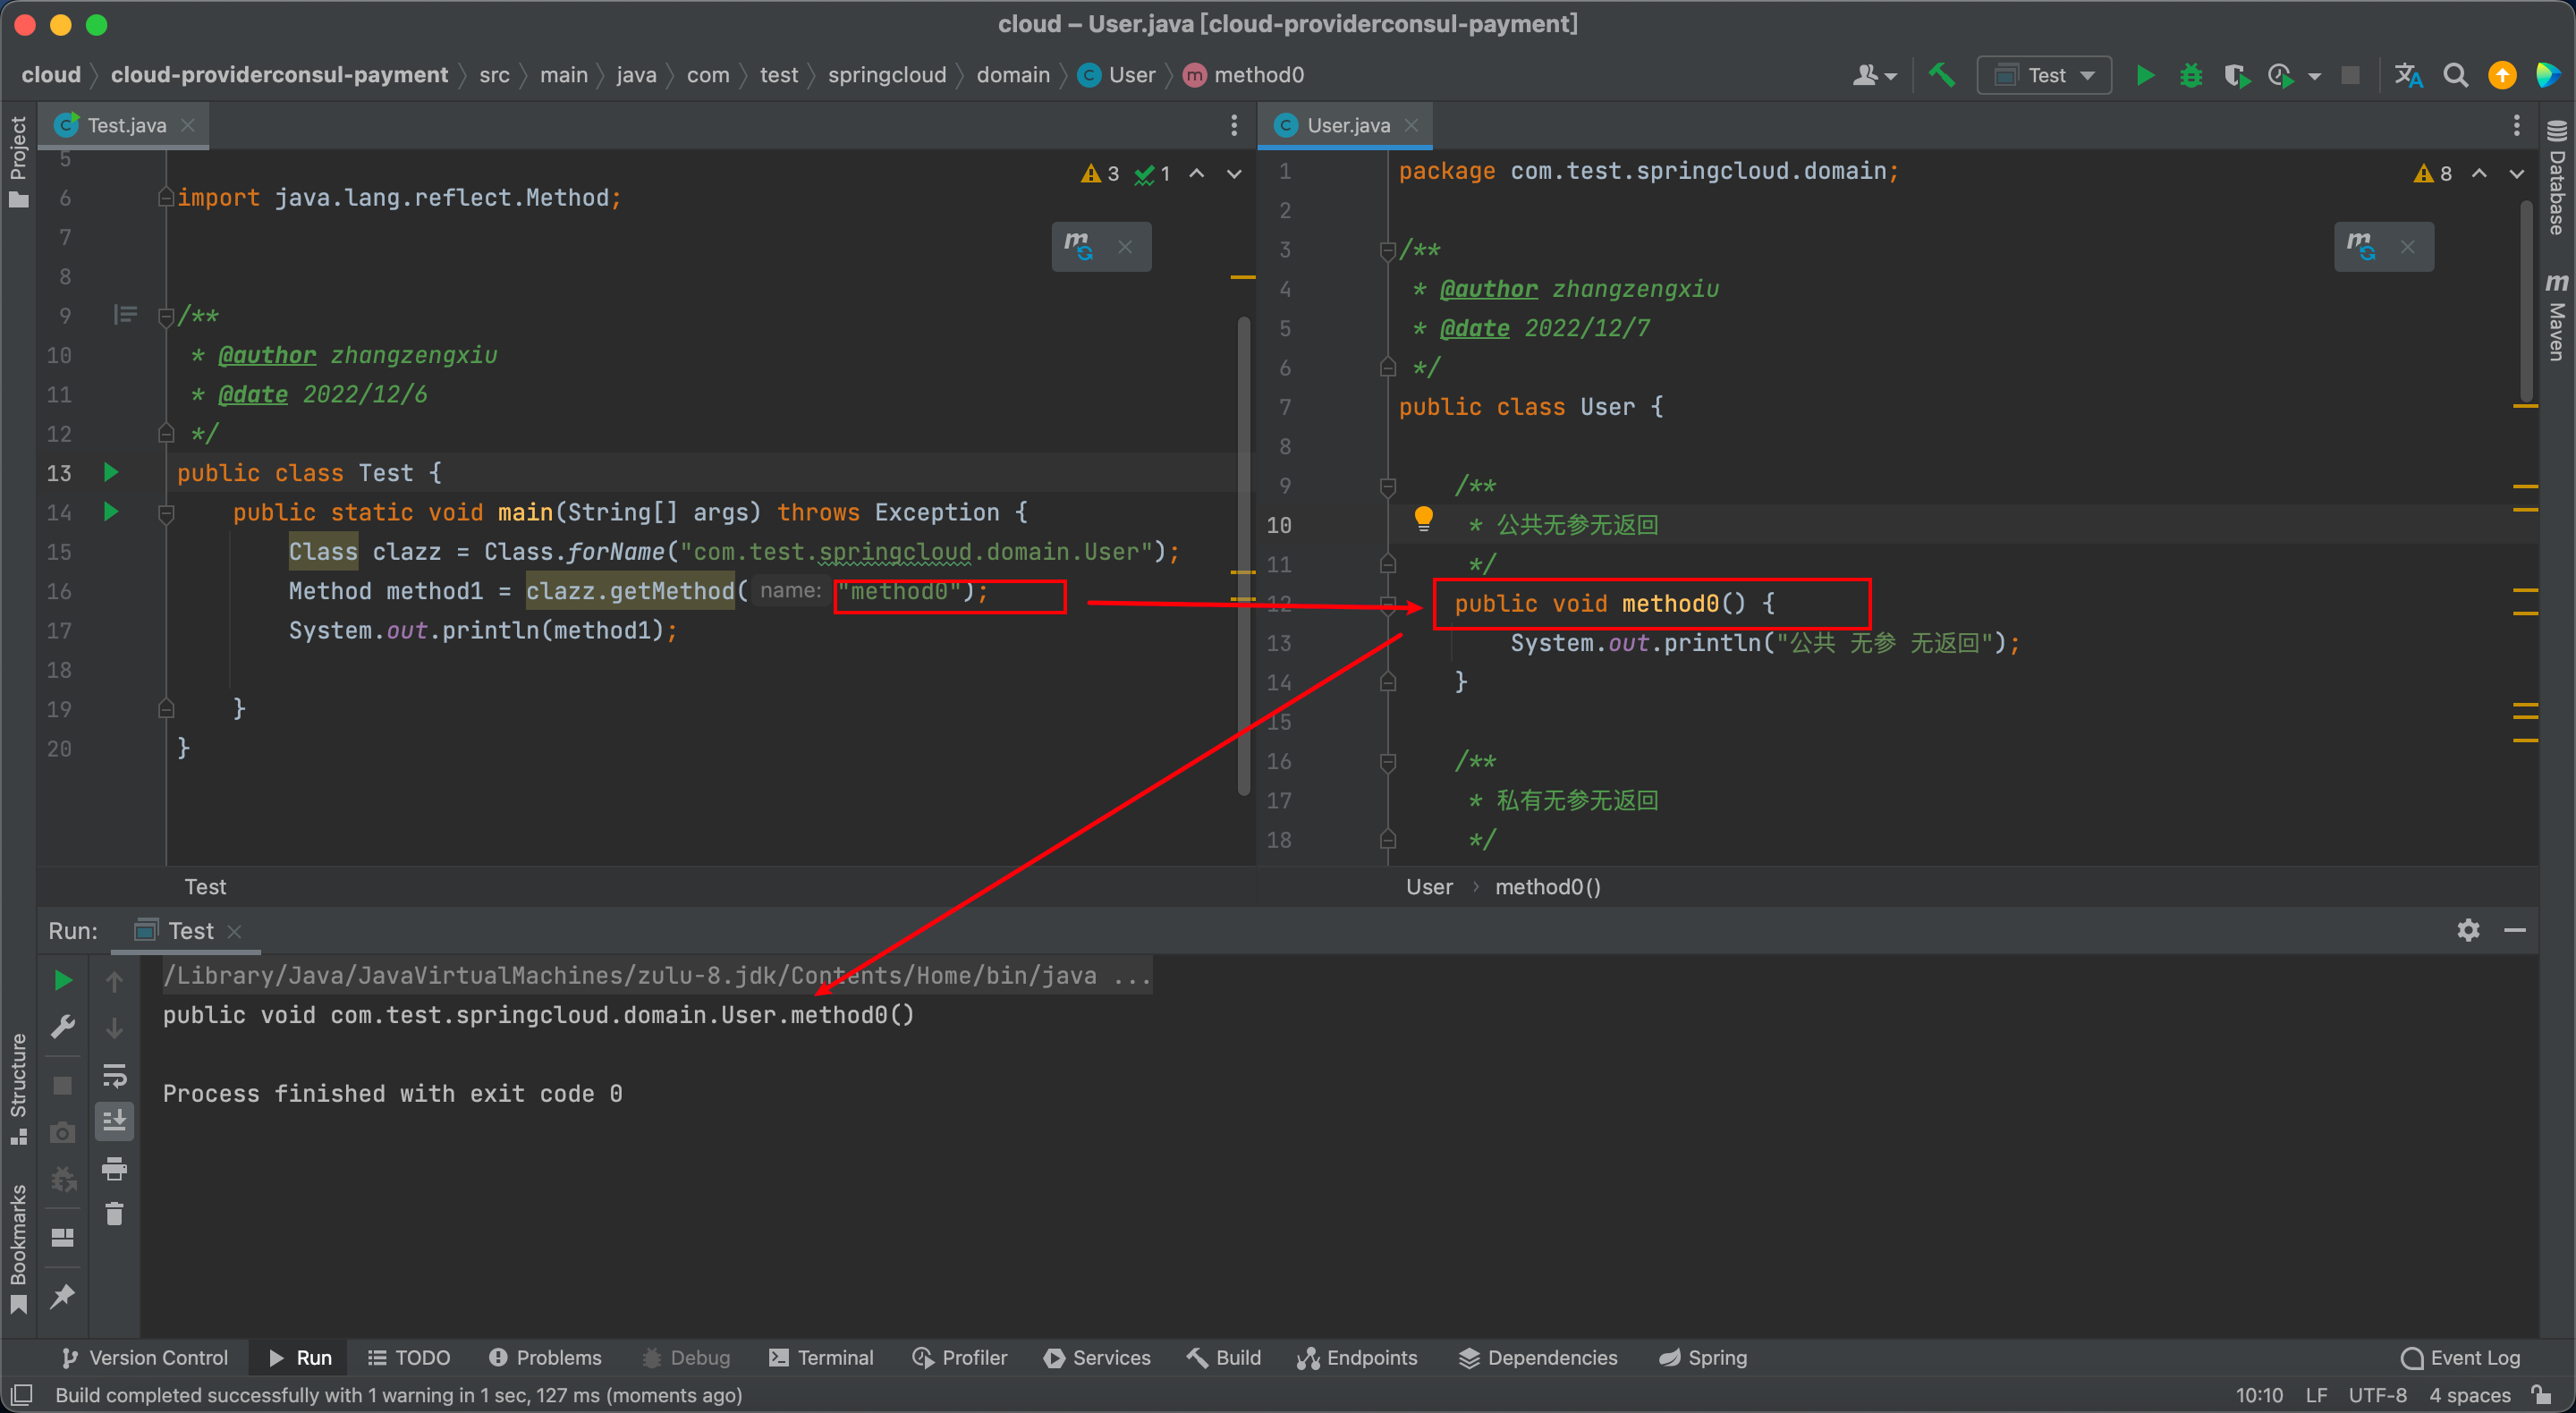Click the camera dump threads icon
Viewport: 2576px width, 1413px height.
tap(62, 1132)
